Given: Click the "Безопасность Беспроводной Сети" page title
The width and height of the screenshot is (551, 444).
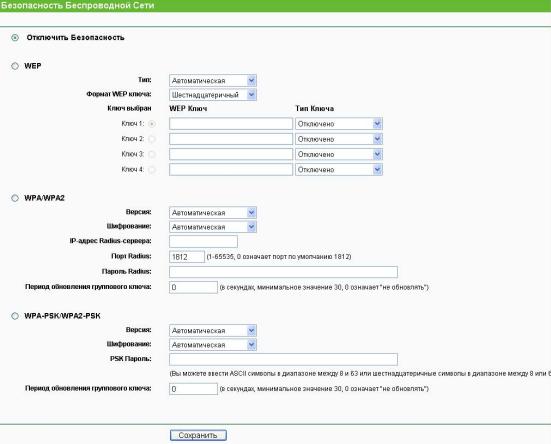Looking at the screenshot, I should click(x=77, y=5).
